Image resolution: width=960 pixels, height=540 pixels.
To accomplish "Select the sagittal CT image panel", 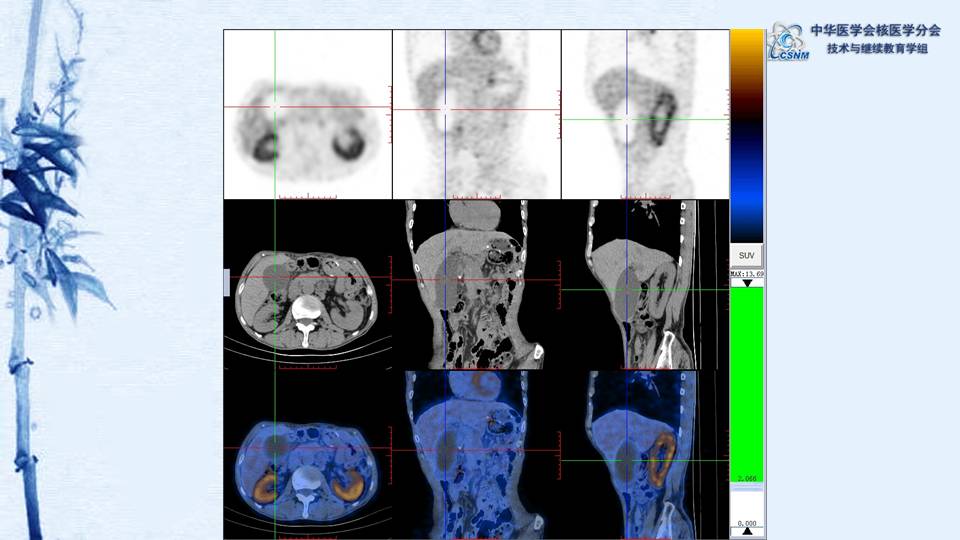I will tap(645, 285).
